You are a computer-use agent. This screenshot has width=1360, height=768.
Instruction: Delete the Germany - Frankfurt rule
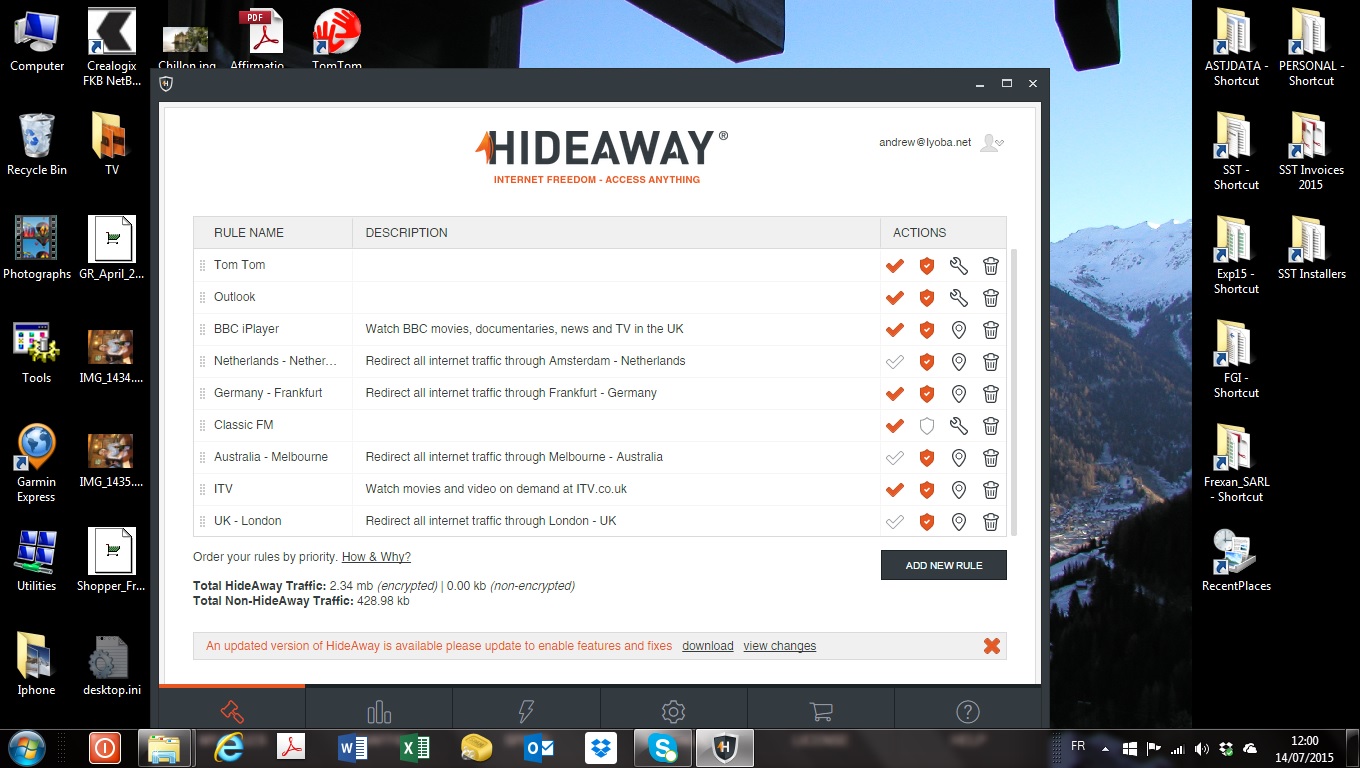click(990, 394)
